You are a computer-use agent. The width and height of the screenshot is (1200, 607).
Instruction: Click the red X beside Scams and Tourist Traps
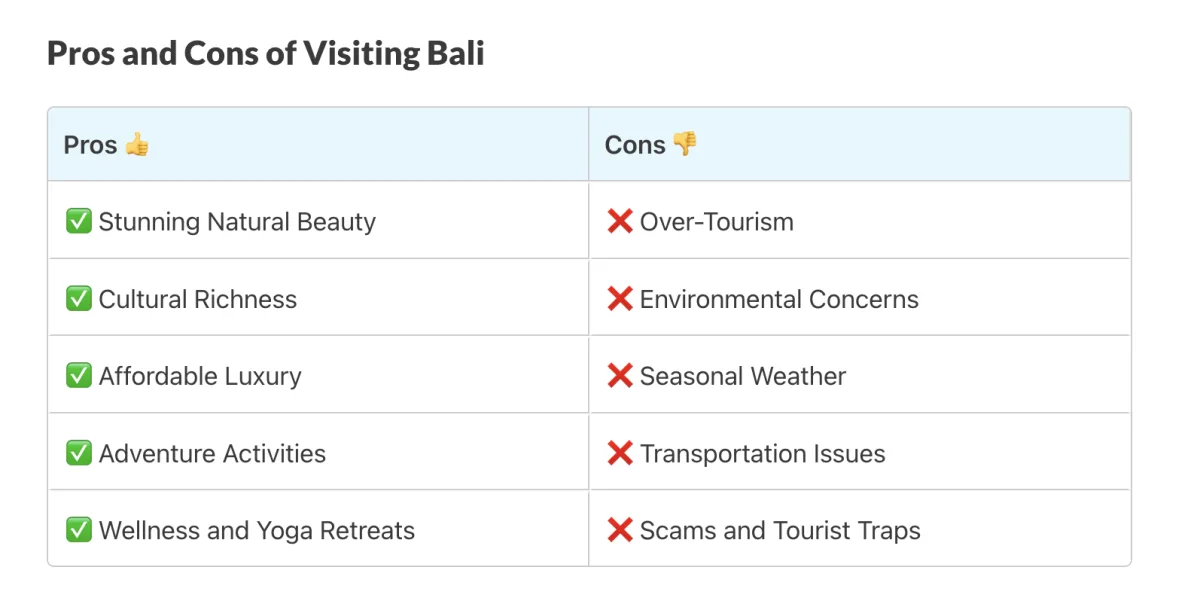click(620, 530)
